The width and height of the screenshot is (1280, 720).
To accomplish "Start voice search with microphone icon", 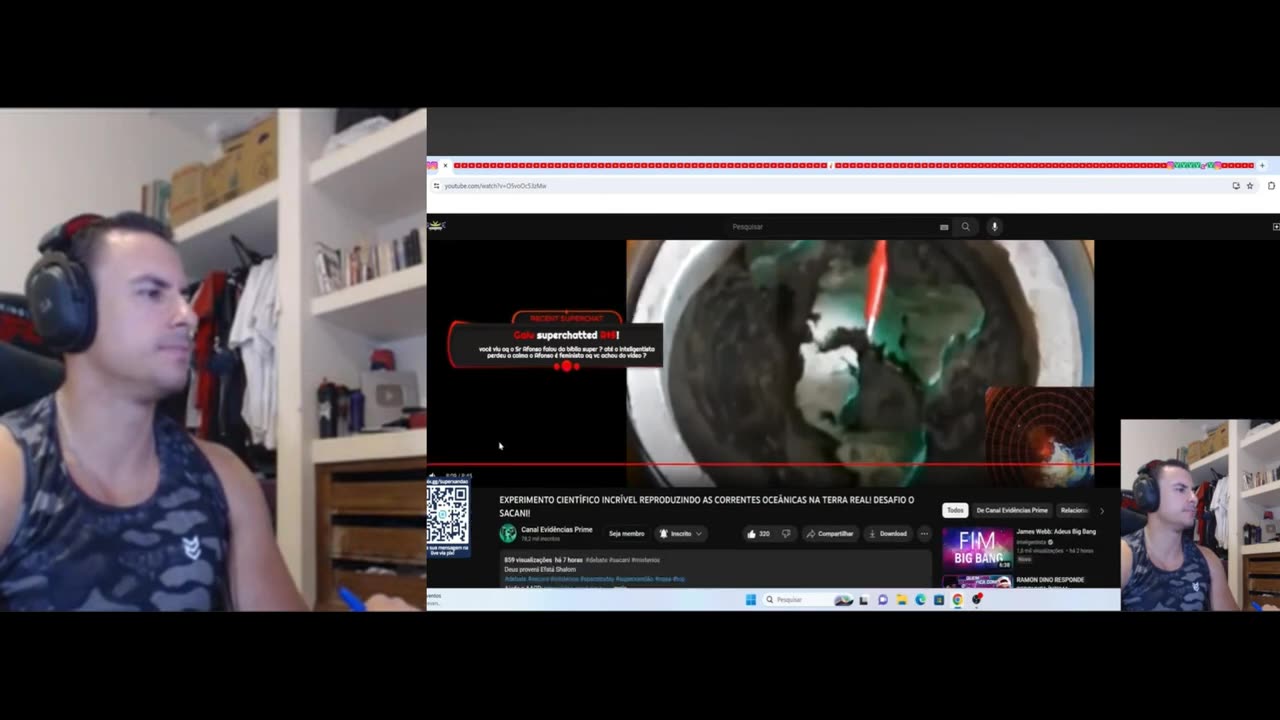I will tap(994, 227).
